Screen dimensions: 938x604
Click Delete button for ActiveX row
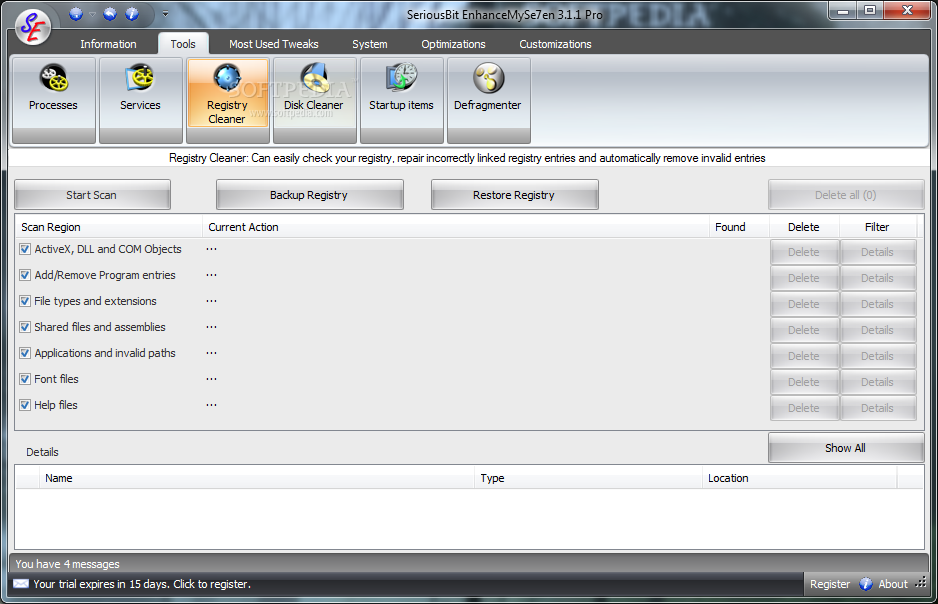pyautogui.click(x=803, y=252)
